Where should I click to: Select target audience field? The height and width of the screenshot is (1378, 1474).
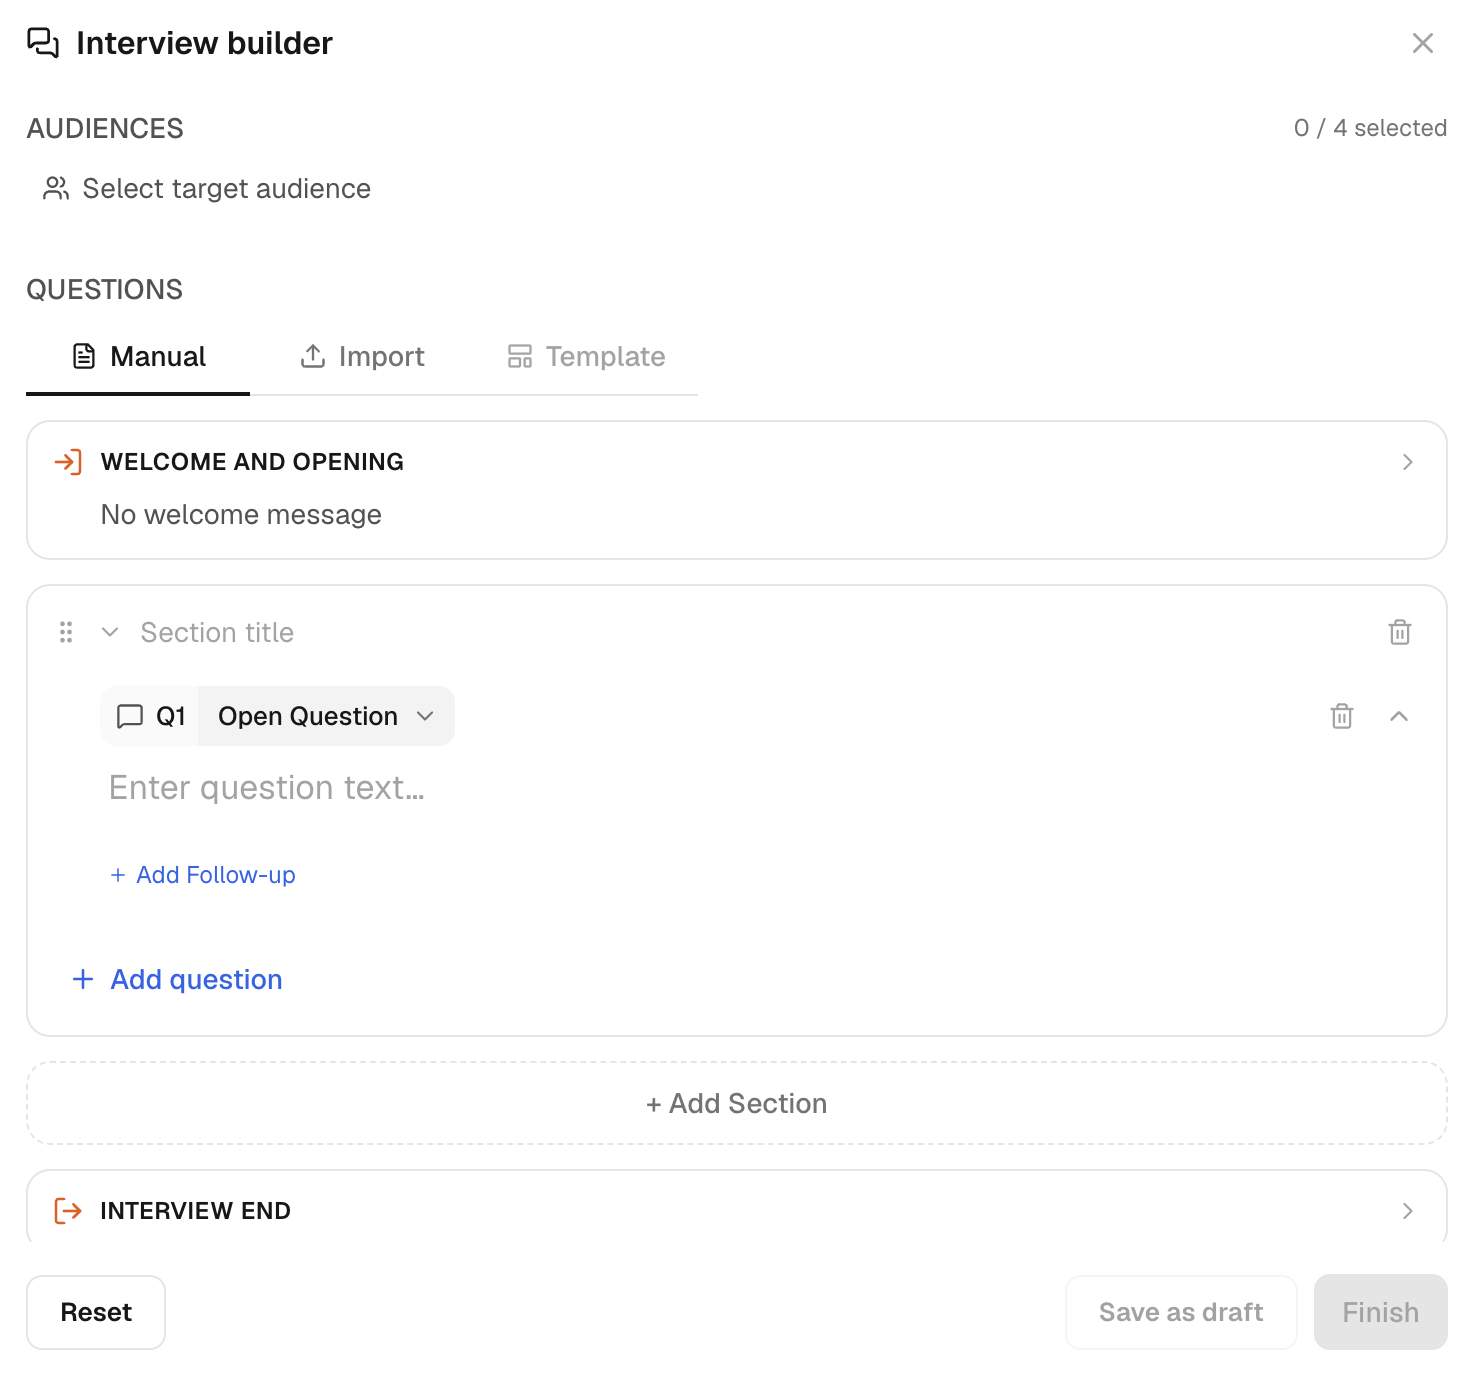207,189
